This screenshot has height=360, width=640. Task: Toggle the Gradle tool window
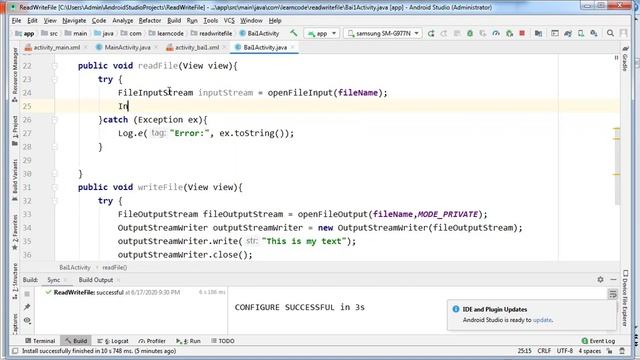[624, 59]
